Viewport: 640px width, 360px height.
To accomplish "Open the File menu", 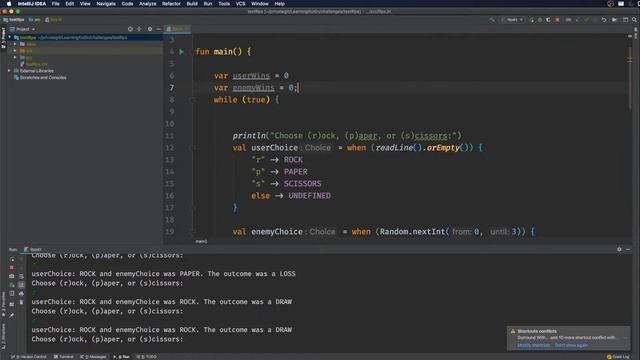I will tap(56, 4).
